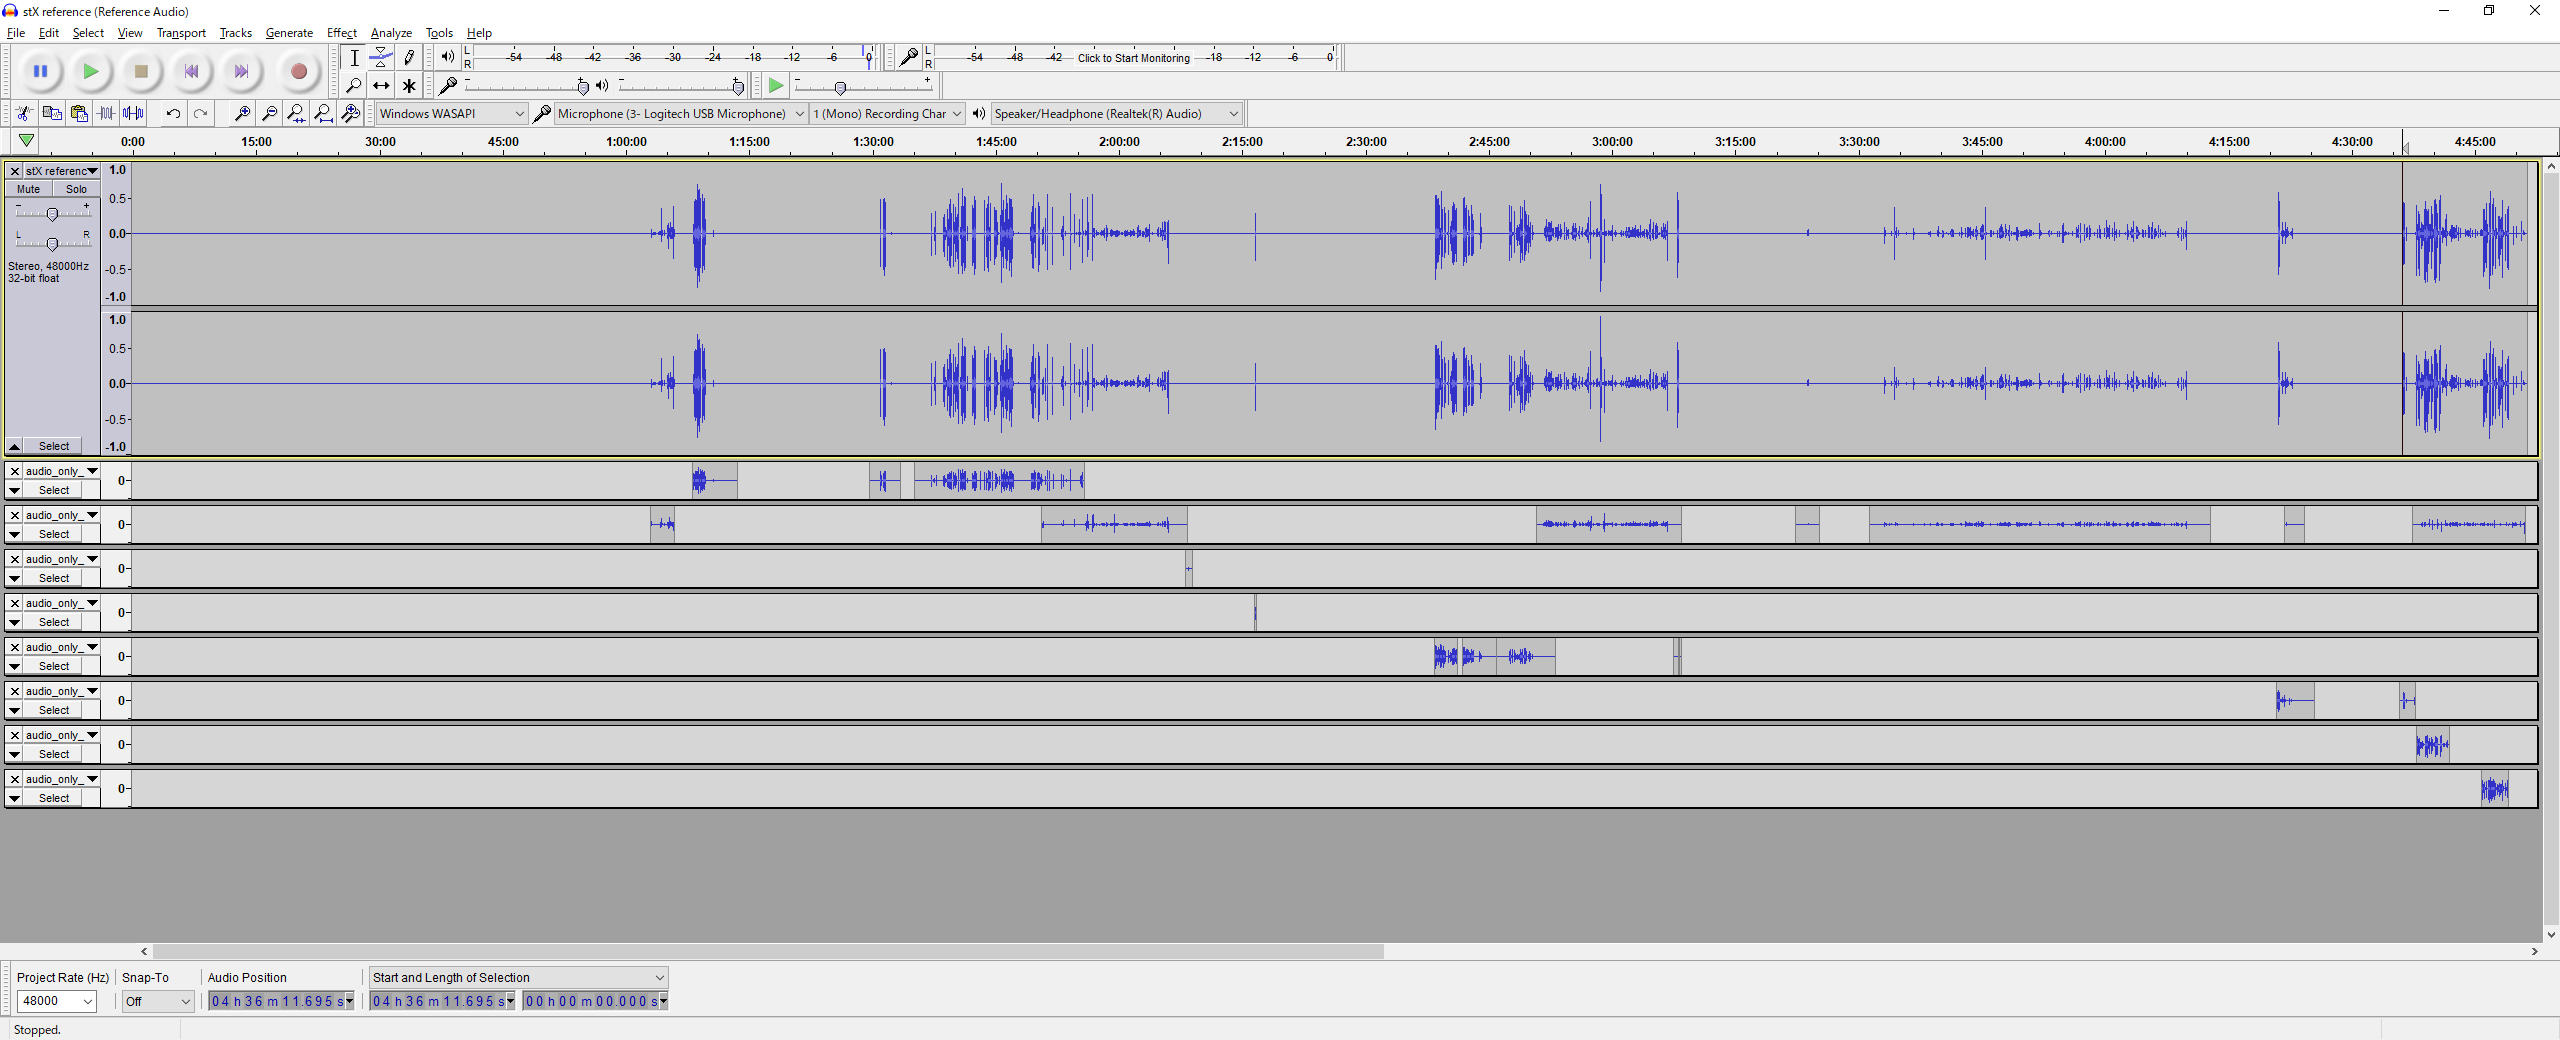
Task: Open the File menu
Action: (x=16, y=33)
